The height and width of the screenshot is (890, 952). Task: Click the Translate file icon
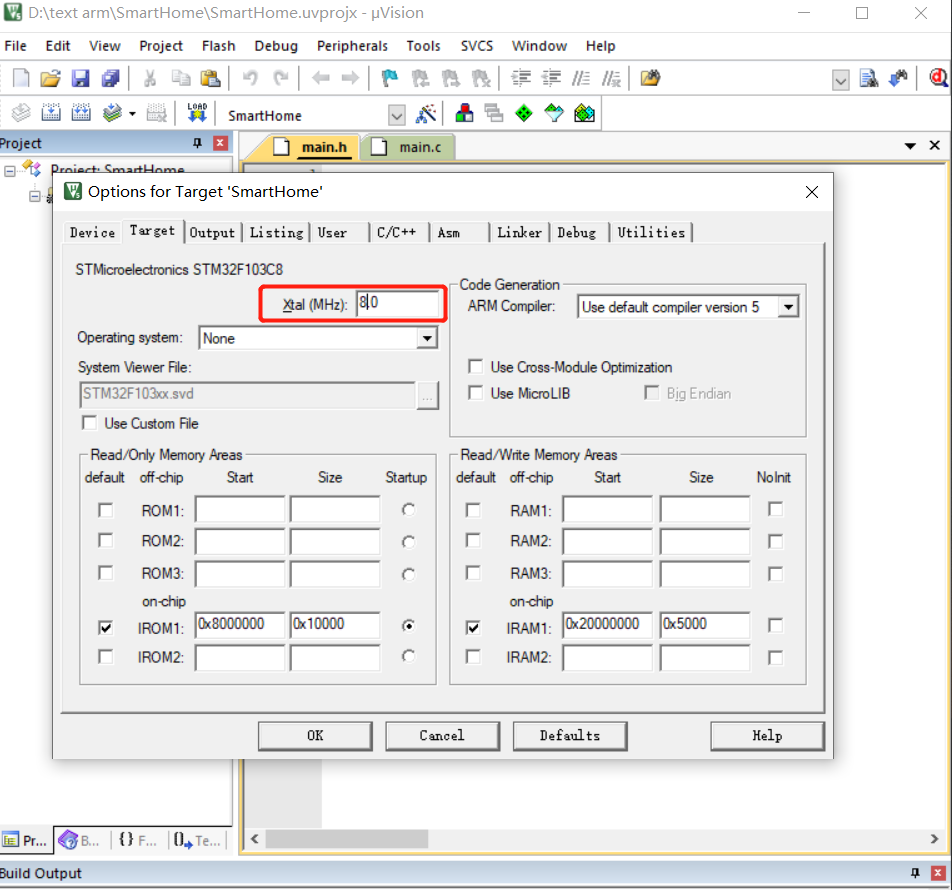21,113
